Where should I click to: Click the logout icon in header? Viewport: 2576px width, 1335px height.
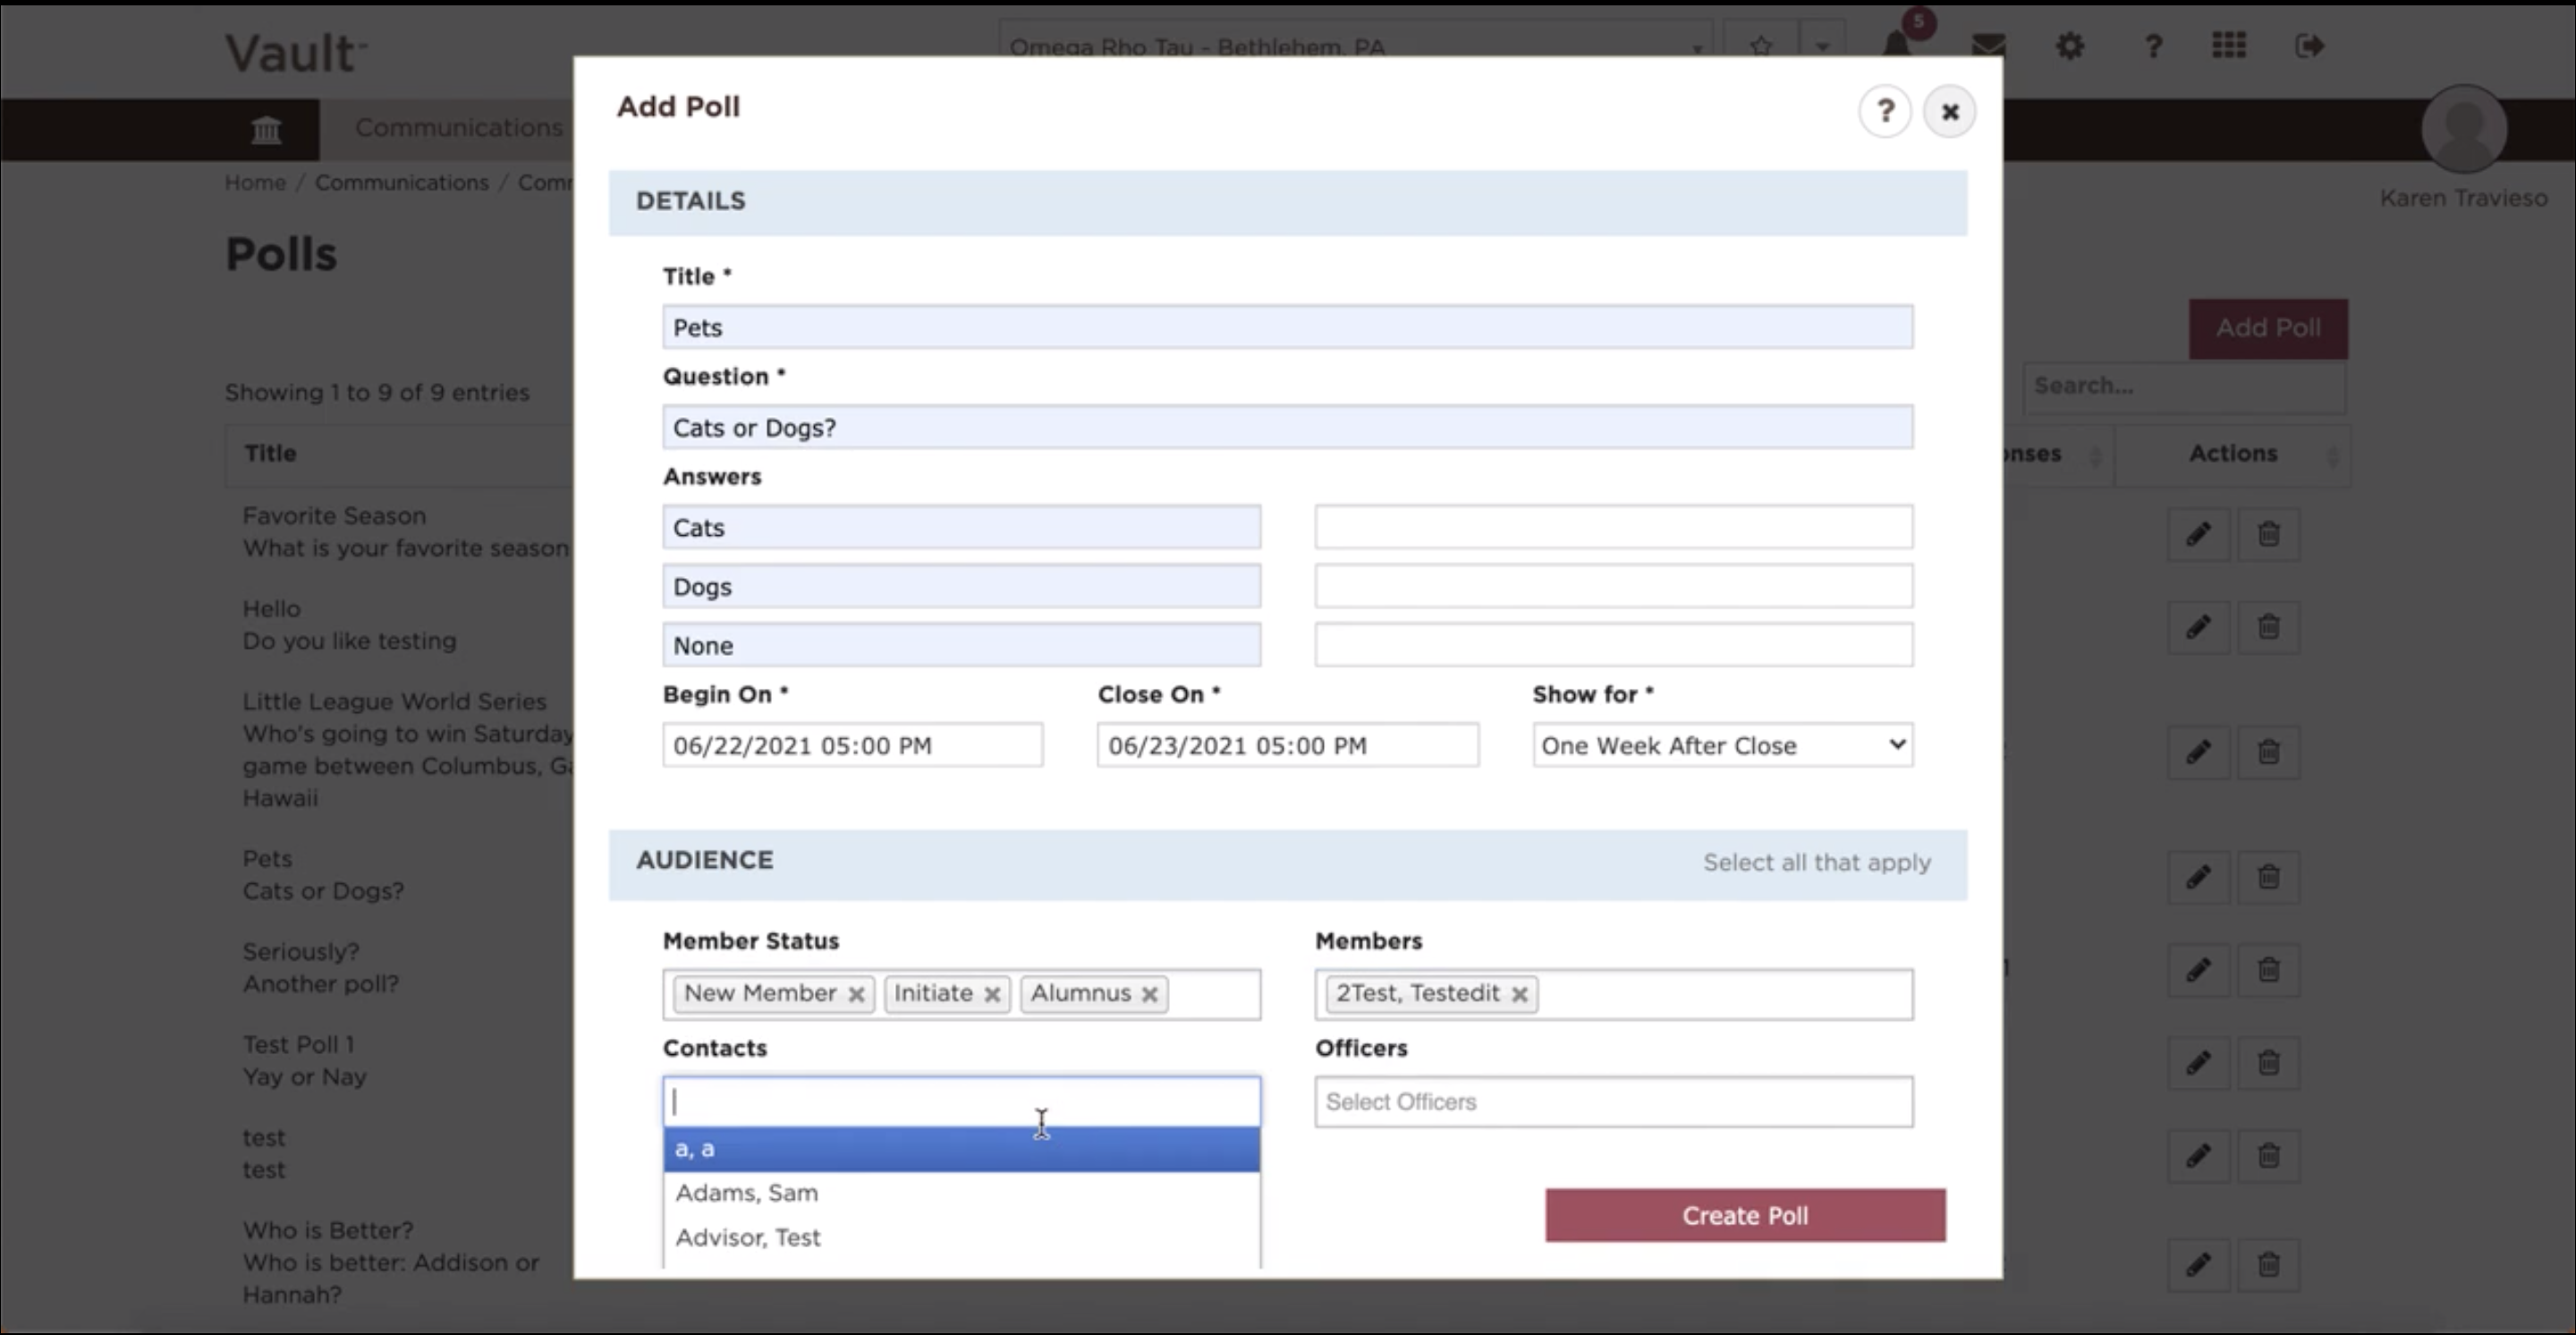click(2309, 45)
